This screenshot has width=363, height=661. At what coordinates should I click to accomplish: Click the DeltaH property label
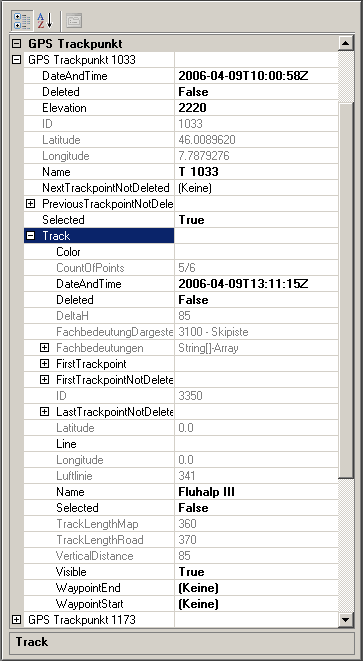coord(73,316)
